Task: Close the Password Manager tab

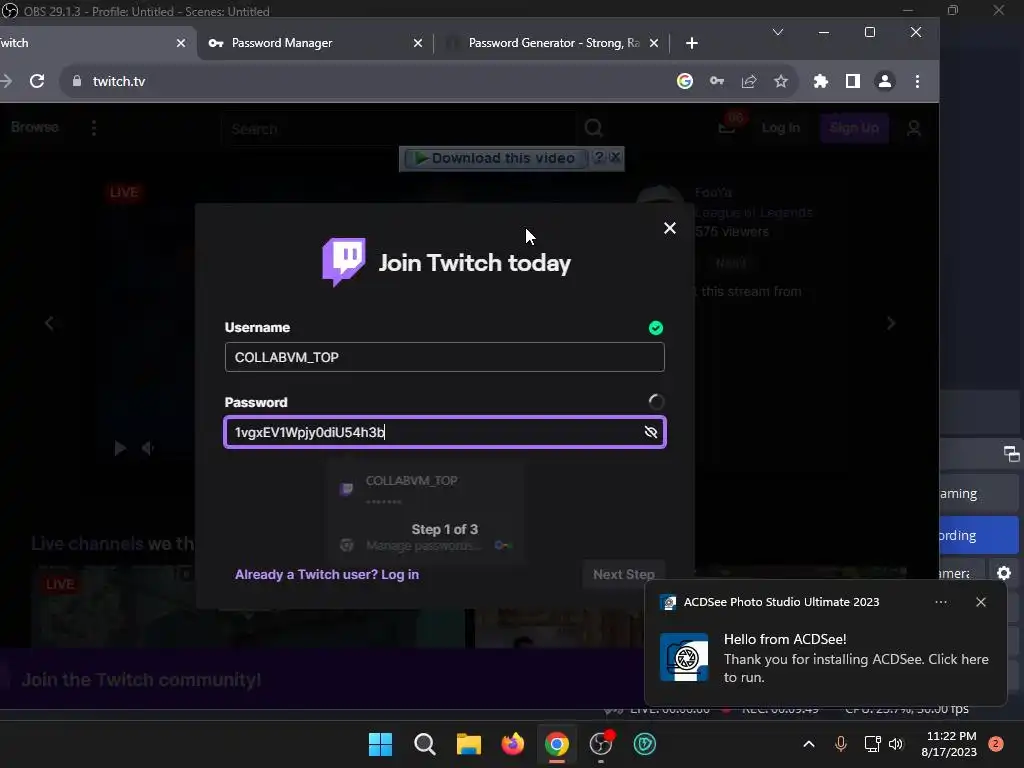Action: [x=418, y=43]
